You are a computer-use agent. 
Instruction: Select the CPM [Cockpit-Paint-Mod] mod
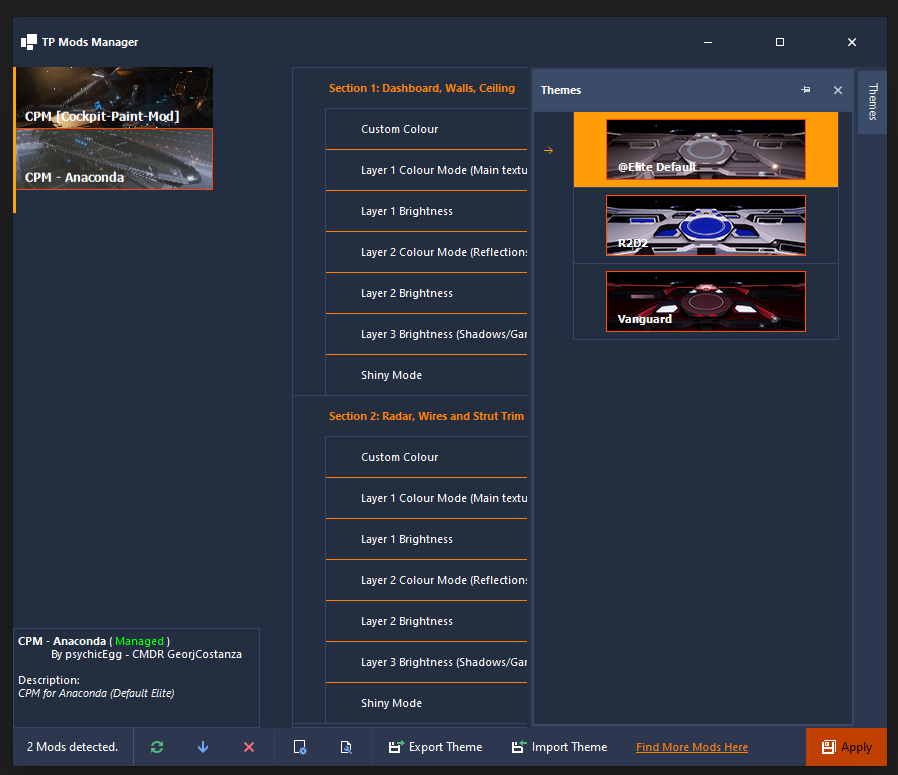click(115, 97)
